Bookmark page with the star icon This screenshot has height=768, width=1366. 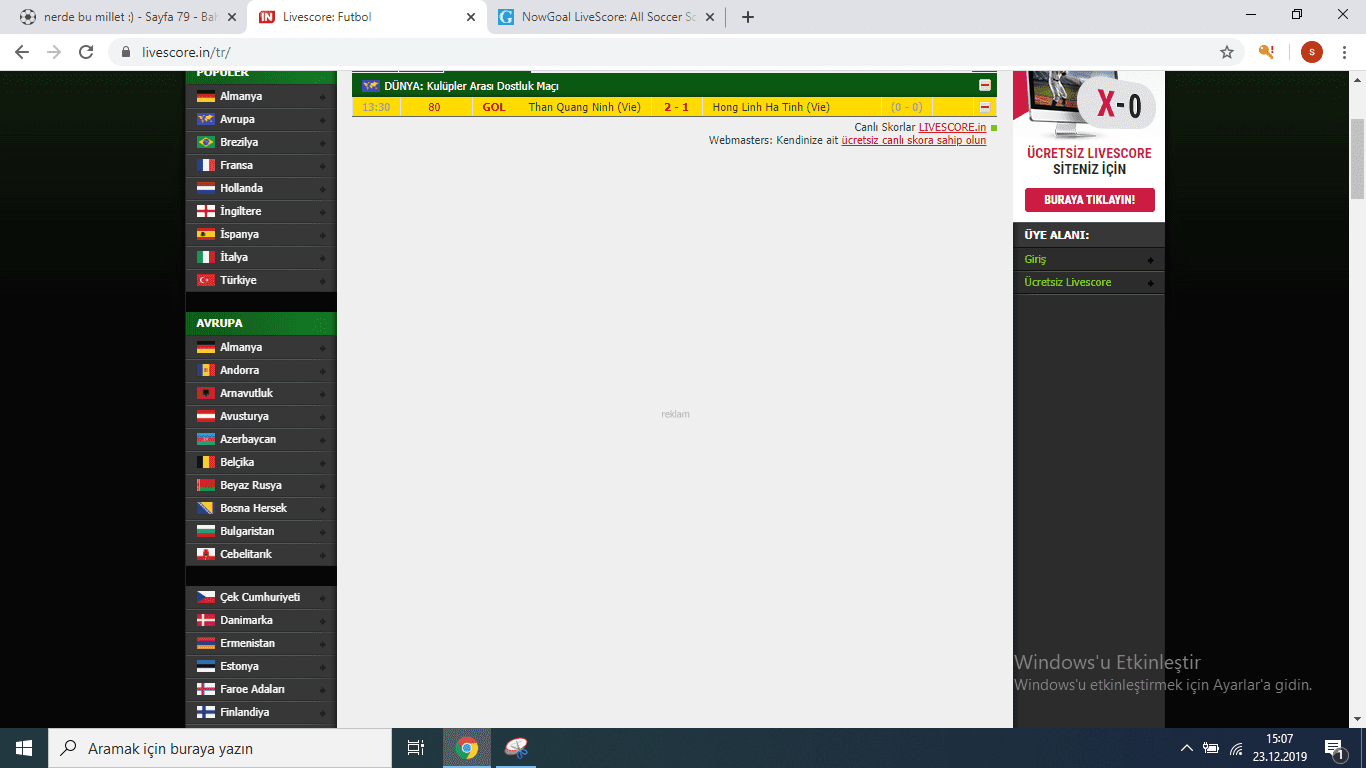click(x=1226, y=52)
